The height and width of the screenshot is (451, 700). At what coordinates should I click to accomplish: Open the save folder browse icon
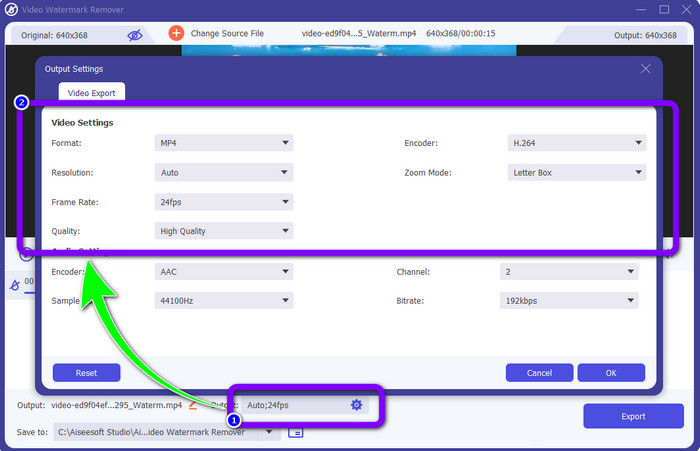pos(296,432)
